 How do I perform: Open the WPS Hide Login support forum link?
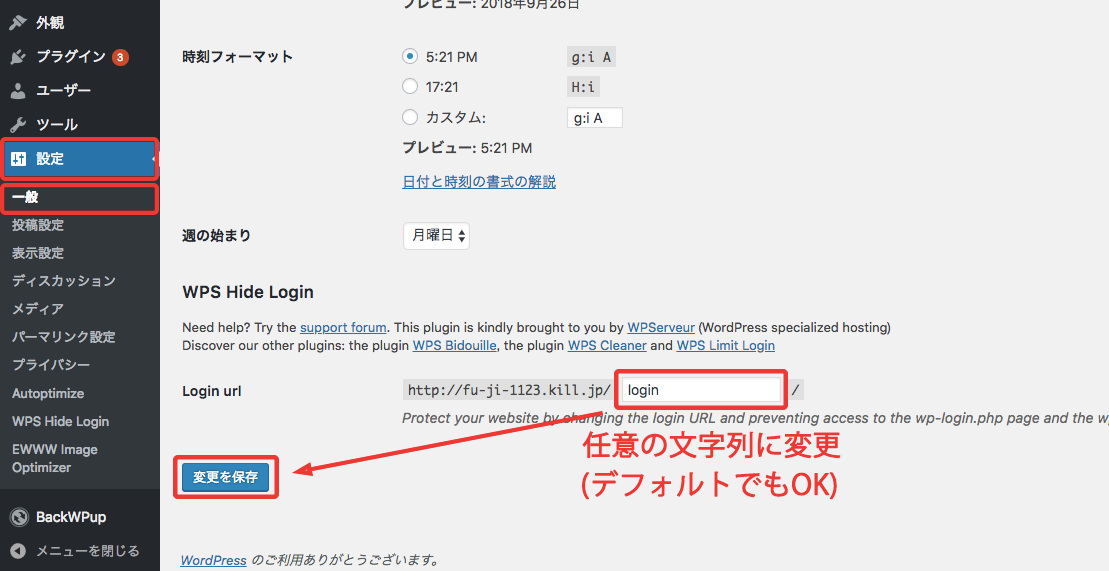click(343, 327)
